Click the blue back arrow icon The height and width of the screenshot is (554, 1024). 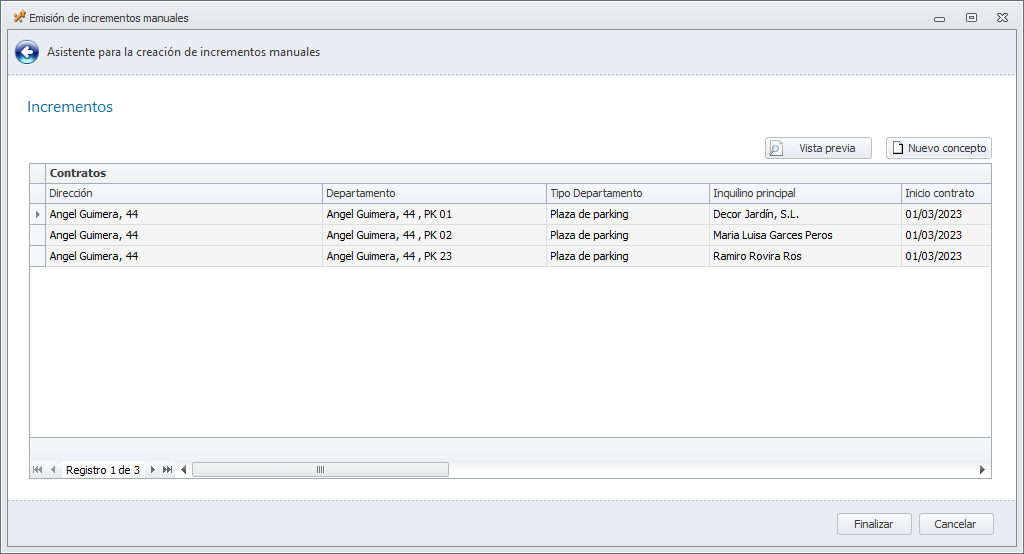tap(27, 53)
